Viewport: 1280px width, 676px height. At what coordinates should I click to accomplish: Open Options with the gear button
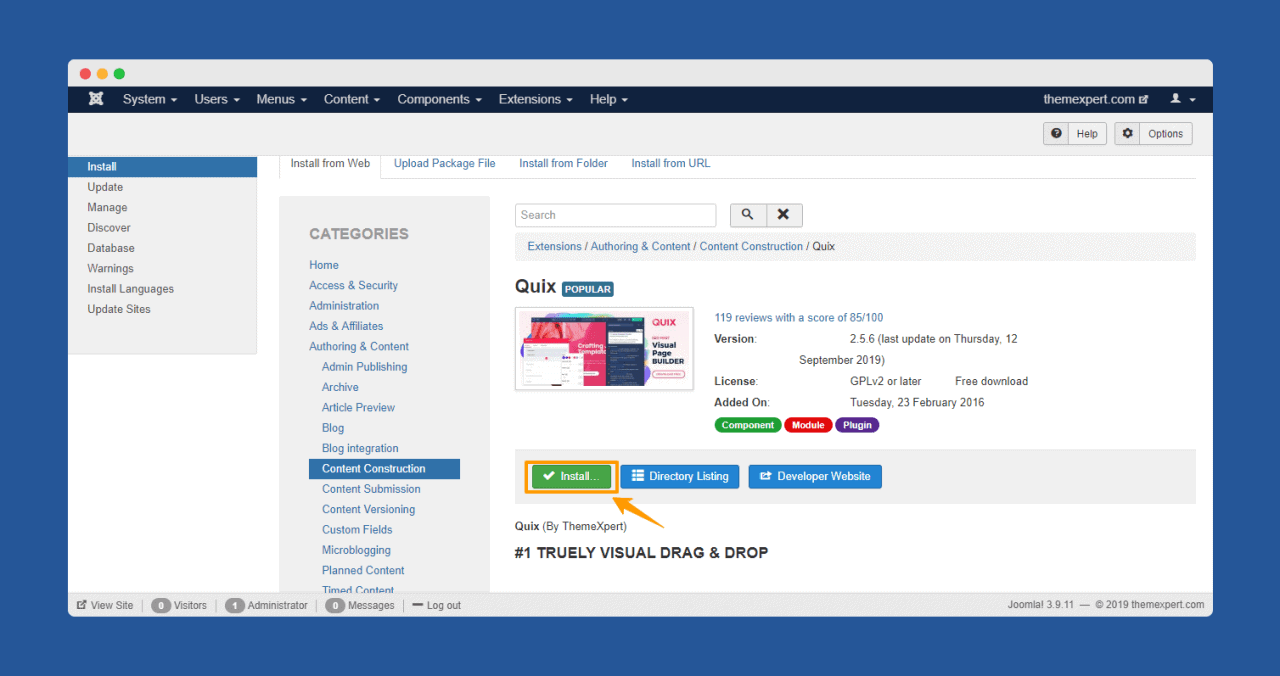[1154, 134]
